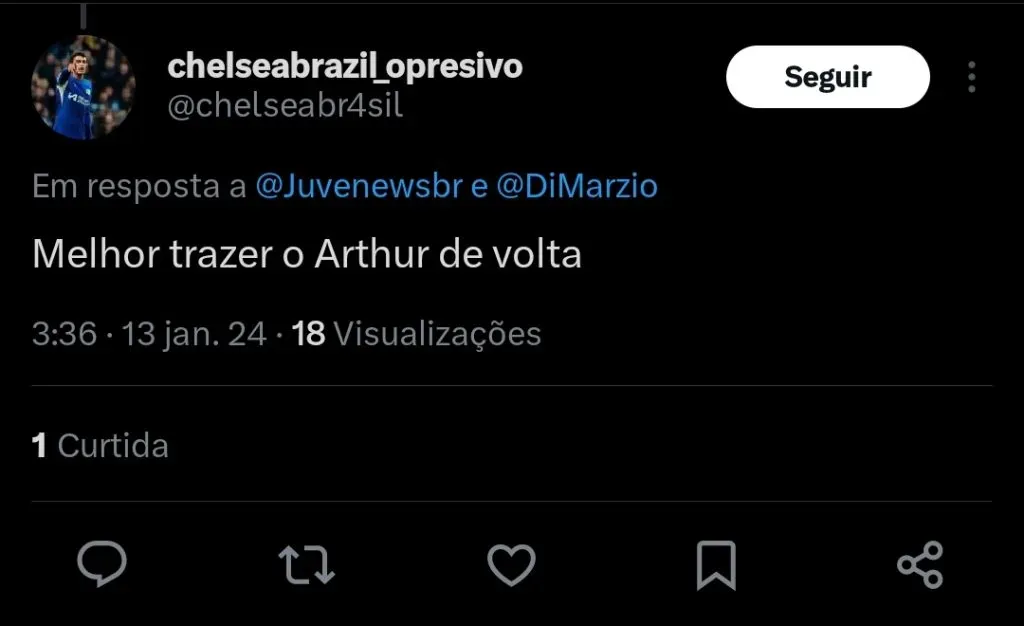Click the "Em resposta a" label

point(139,186)
